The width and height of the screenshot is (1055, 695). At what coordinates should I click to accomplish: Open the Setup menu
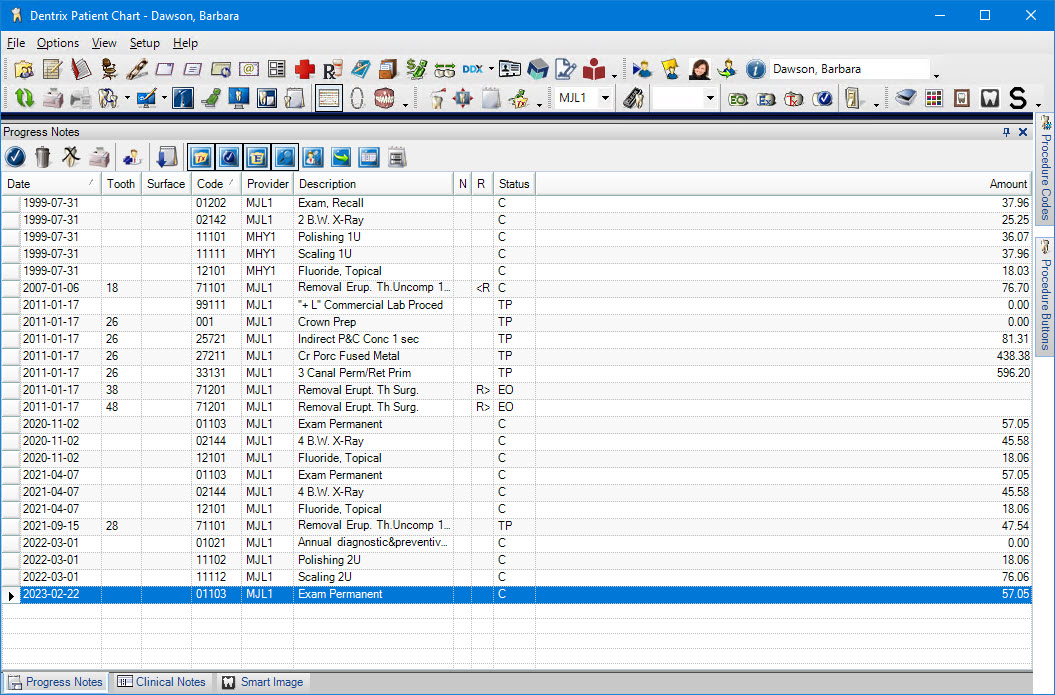click(x=144, y=43)
